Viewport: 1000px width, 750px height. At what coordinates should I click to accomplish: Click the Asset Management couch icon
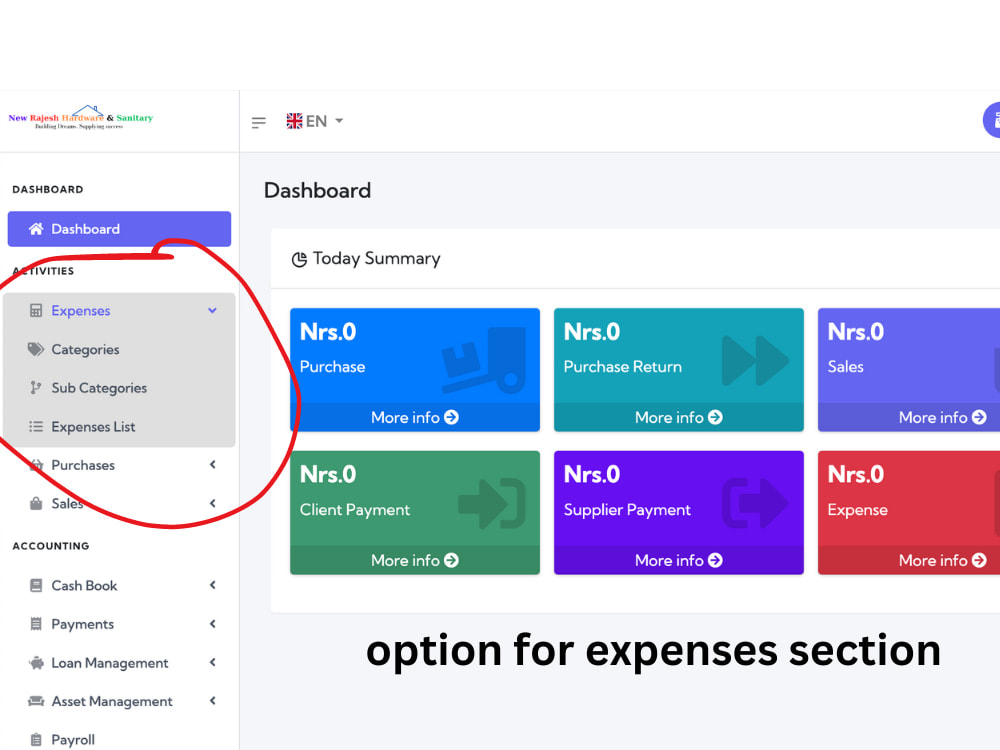point(36,702)
